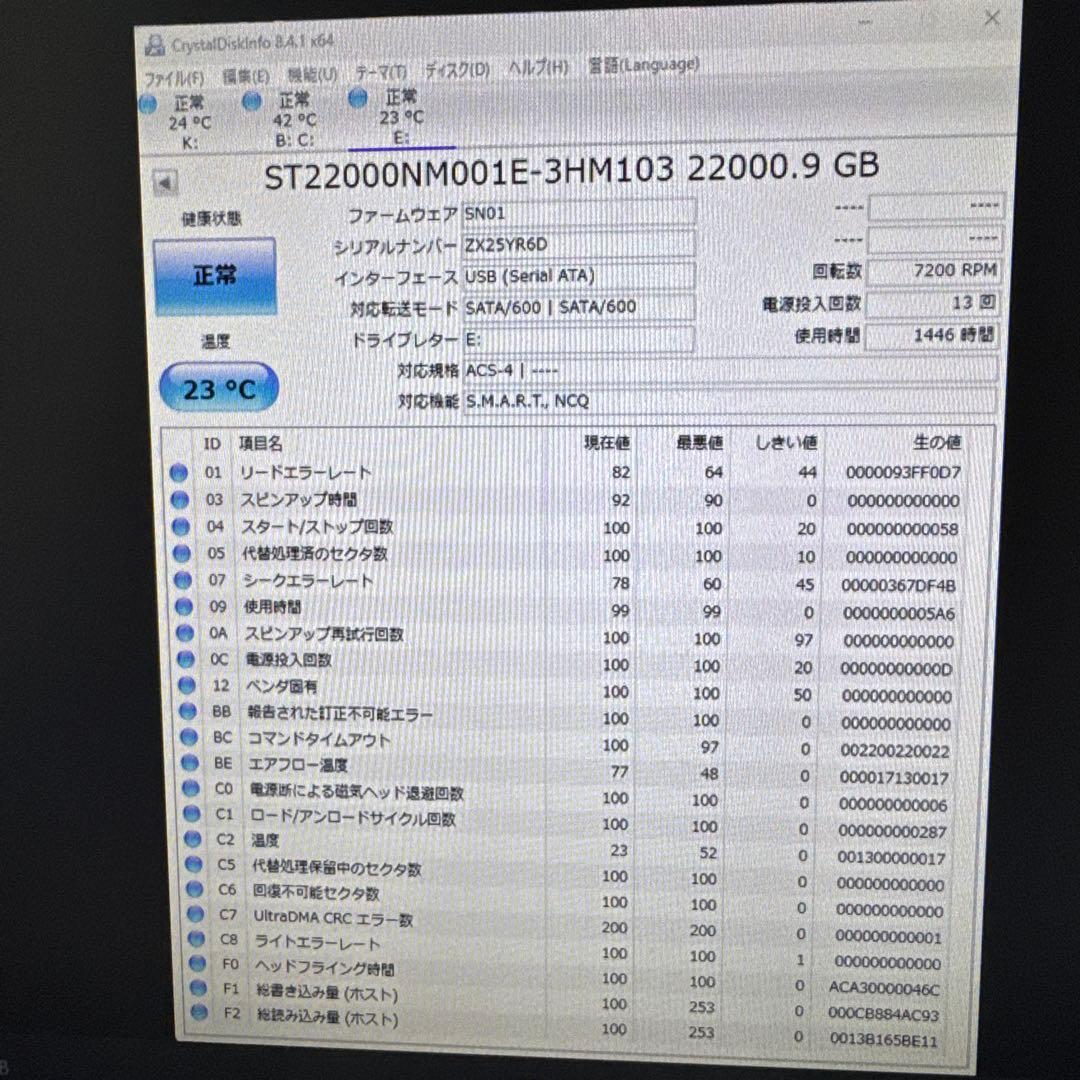
Task: Click the CrystalDiskInfo icon in the title bar
Action: 153,42
